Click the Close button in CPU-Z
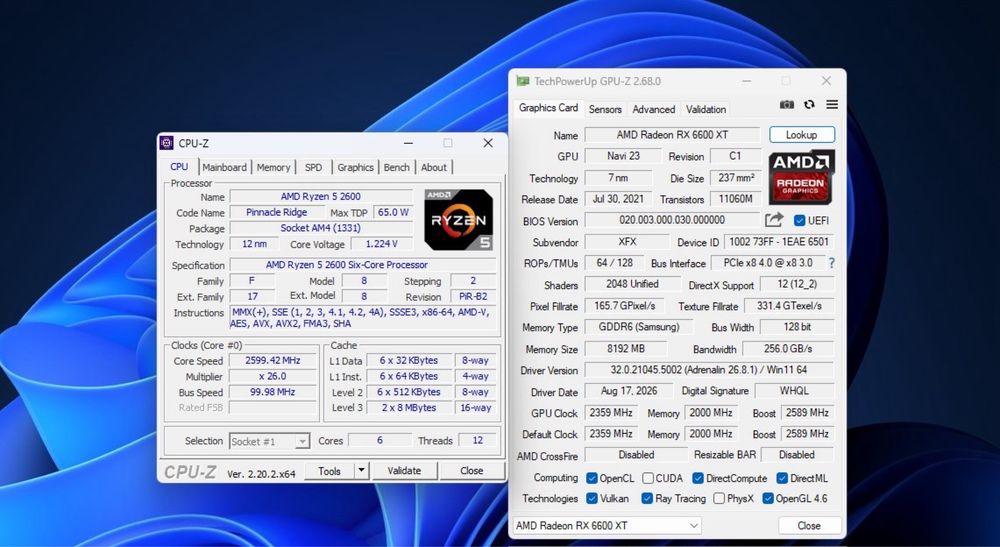This screenshot has width=1000, height=547. (x=471, y=470)
